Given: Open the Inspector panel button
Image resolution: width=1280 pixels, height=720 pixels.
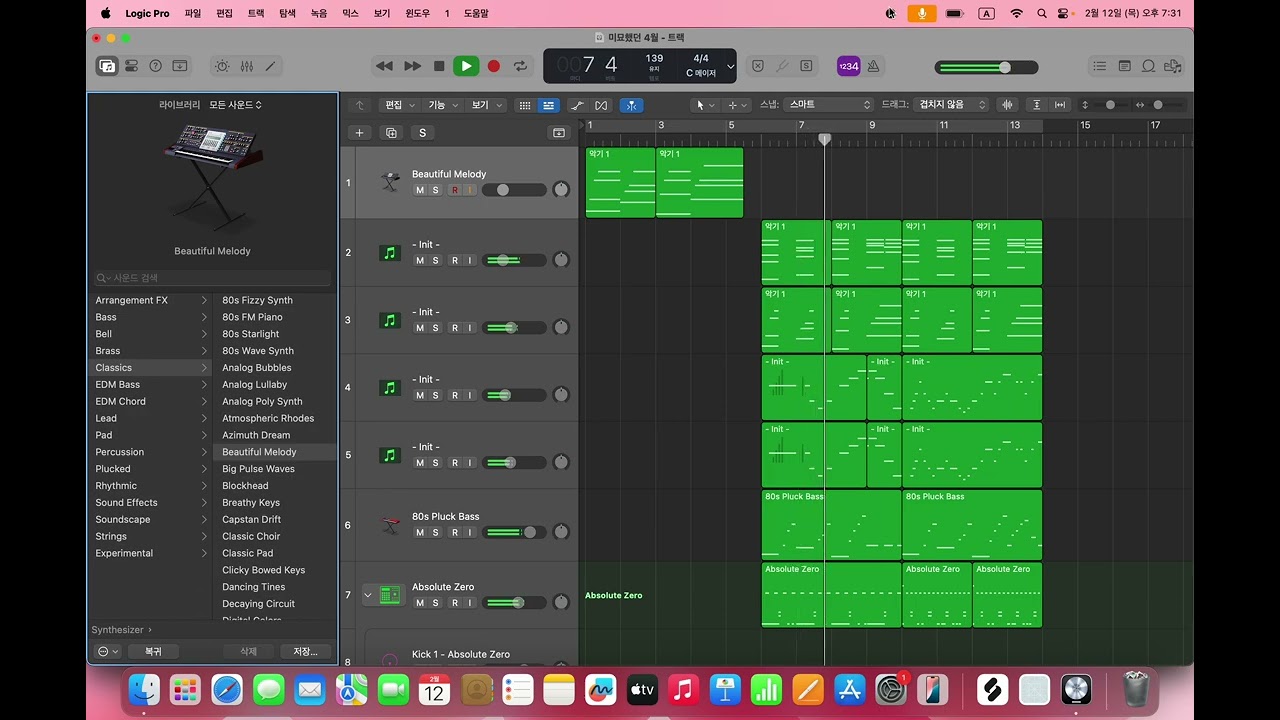Looking at the screenshot, I should (x=131, y=66).
